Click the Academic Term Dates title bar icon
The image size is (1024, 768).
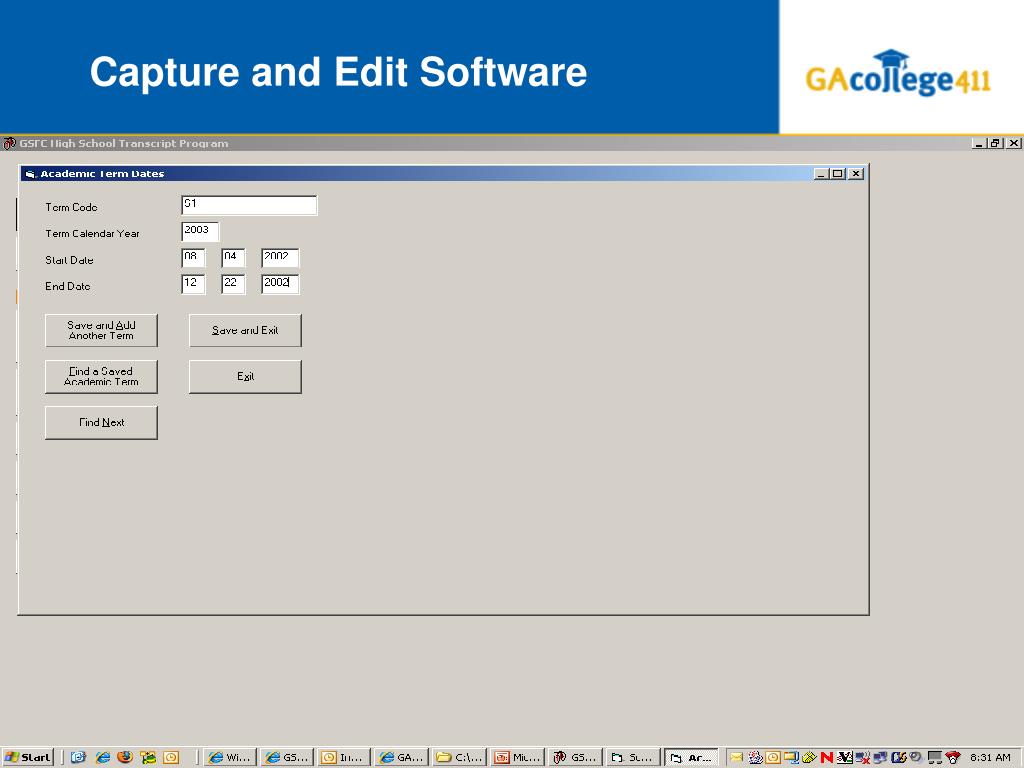click(30, 174)
